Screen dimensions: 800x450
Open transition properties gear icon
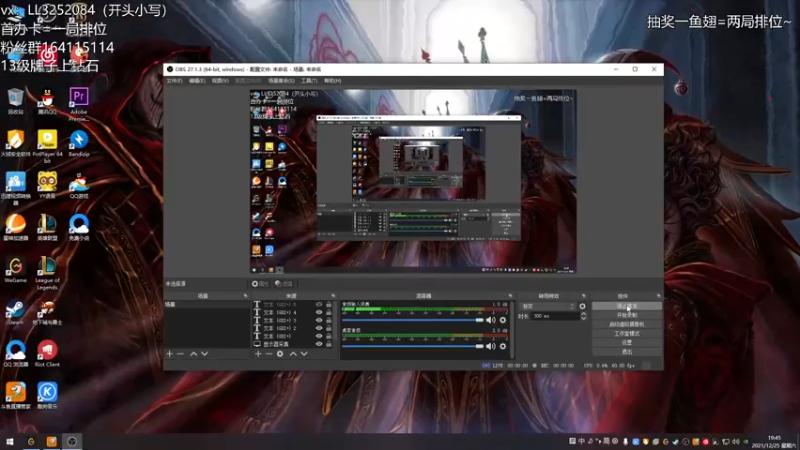[x=582, y=306]
